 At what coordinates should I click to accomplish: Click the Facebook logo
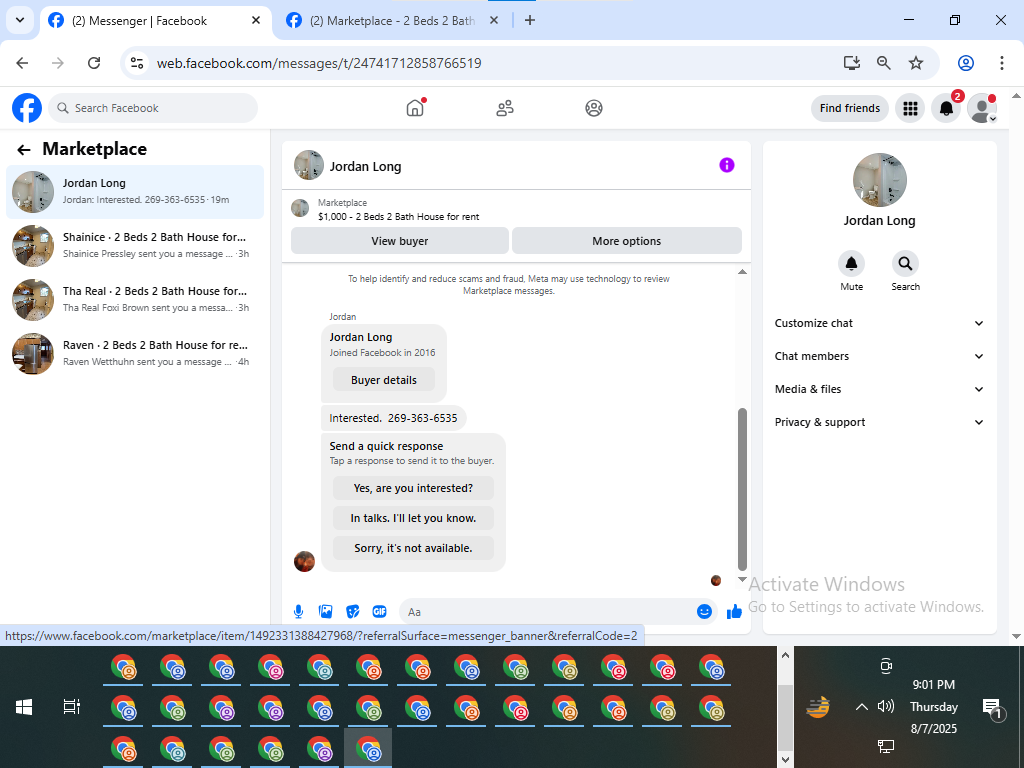(x=27, y=108)
